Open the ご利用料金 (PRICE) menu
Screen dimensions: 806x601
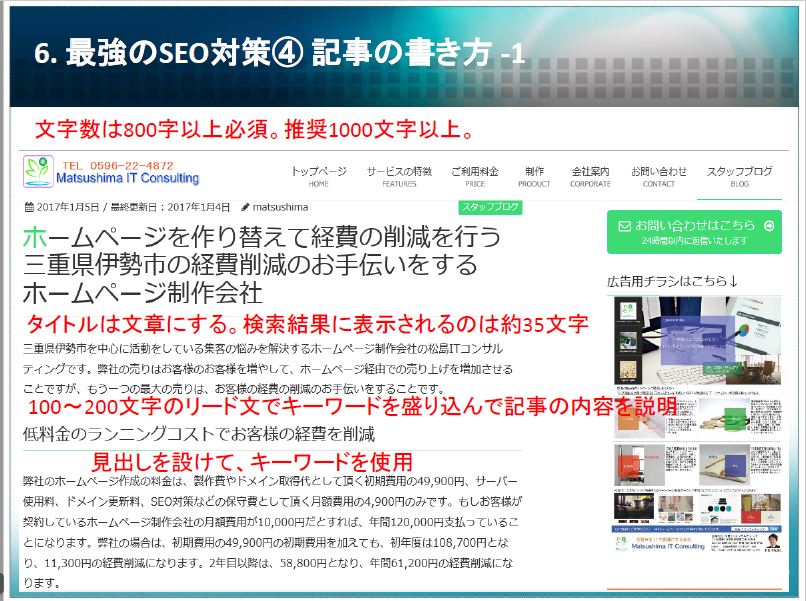pyautogui.click(x=474, y=176)
